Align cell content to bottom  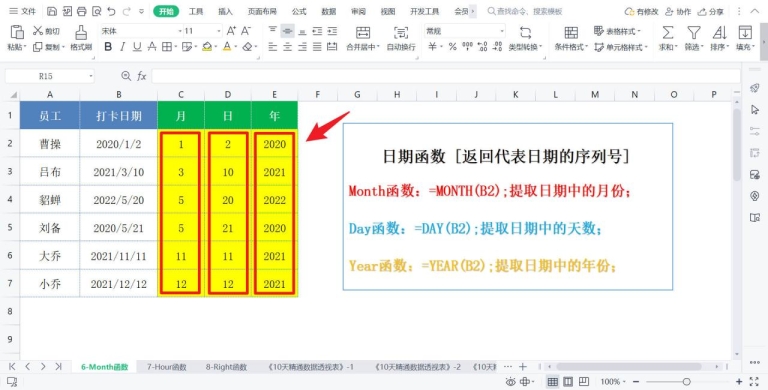click(302, 31)
